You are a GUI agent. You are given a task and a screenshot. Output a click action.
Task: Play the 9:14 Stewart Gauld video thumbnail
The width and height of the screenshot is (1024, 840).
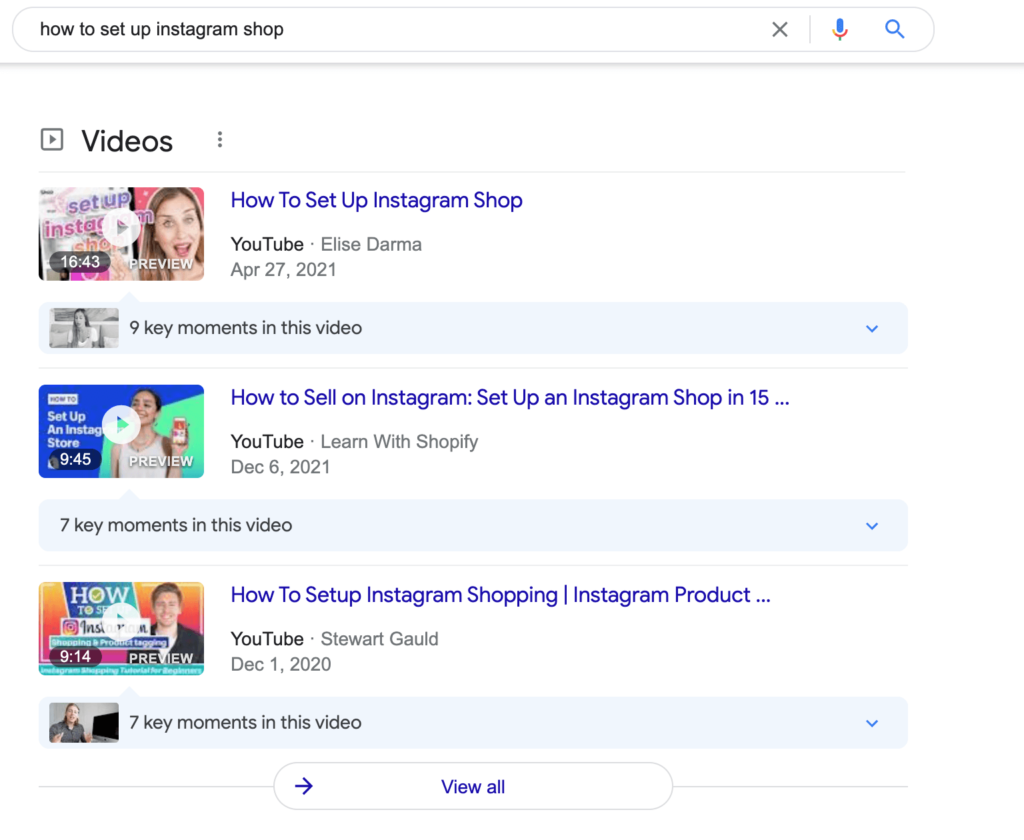pyautogui.click(x=121, y=628)
